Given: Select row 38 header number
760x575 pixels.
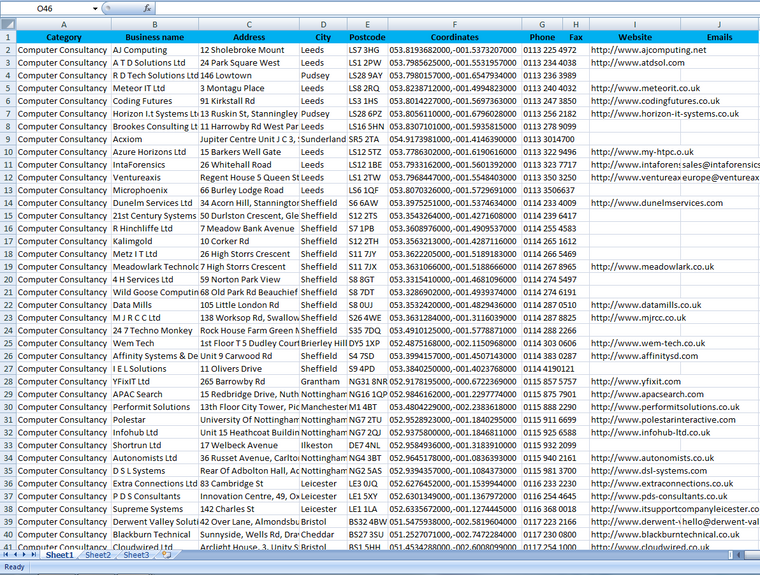Looking at the screenshot, I should (8, 509).
